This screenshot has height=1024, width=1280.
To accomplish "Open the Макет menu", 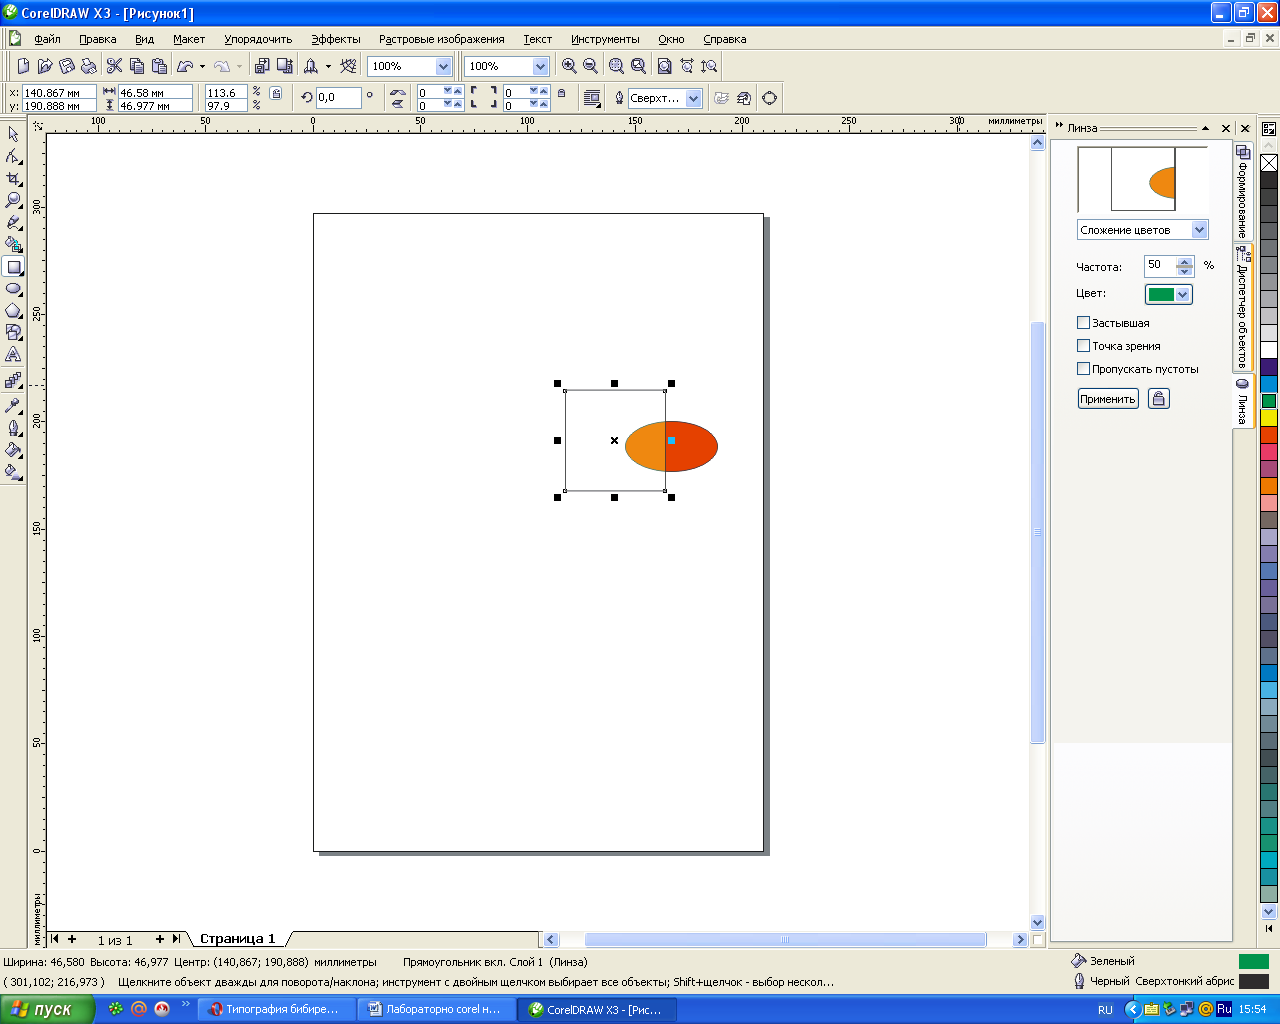I will 189,39.
